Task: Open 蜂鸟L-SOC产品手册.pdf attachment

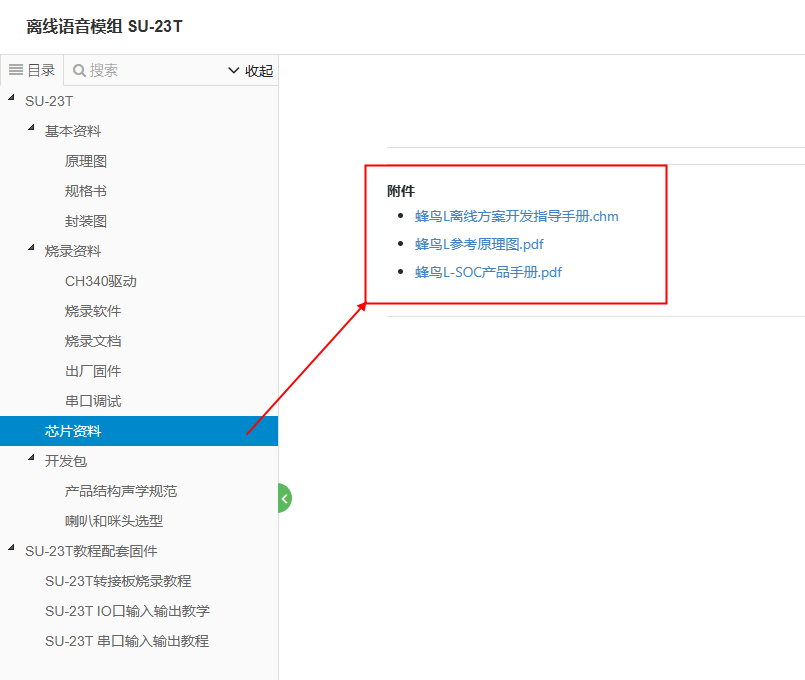Action: (x=488, y=272)
